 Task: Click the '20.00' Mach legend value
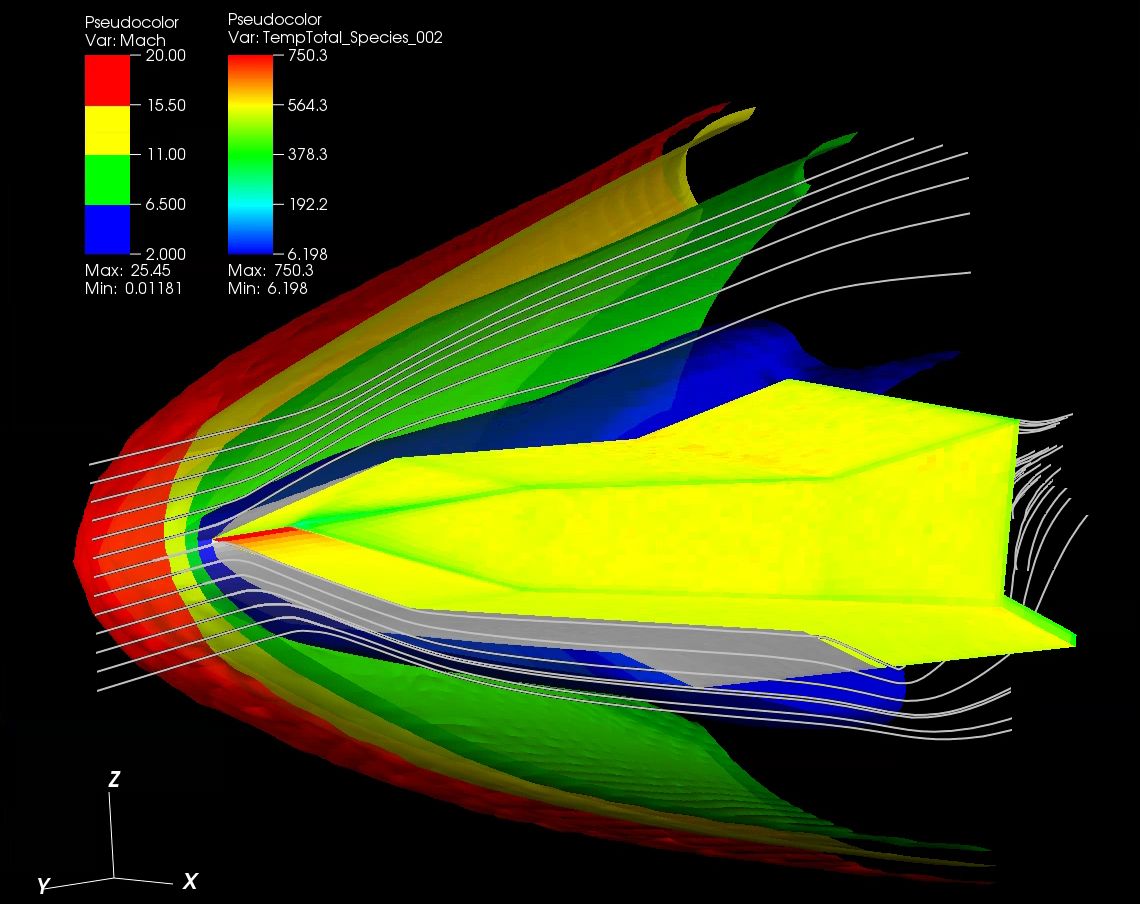(x=166, y=55)
